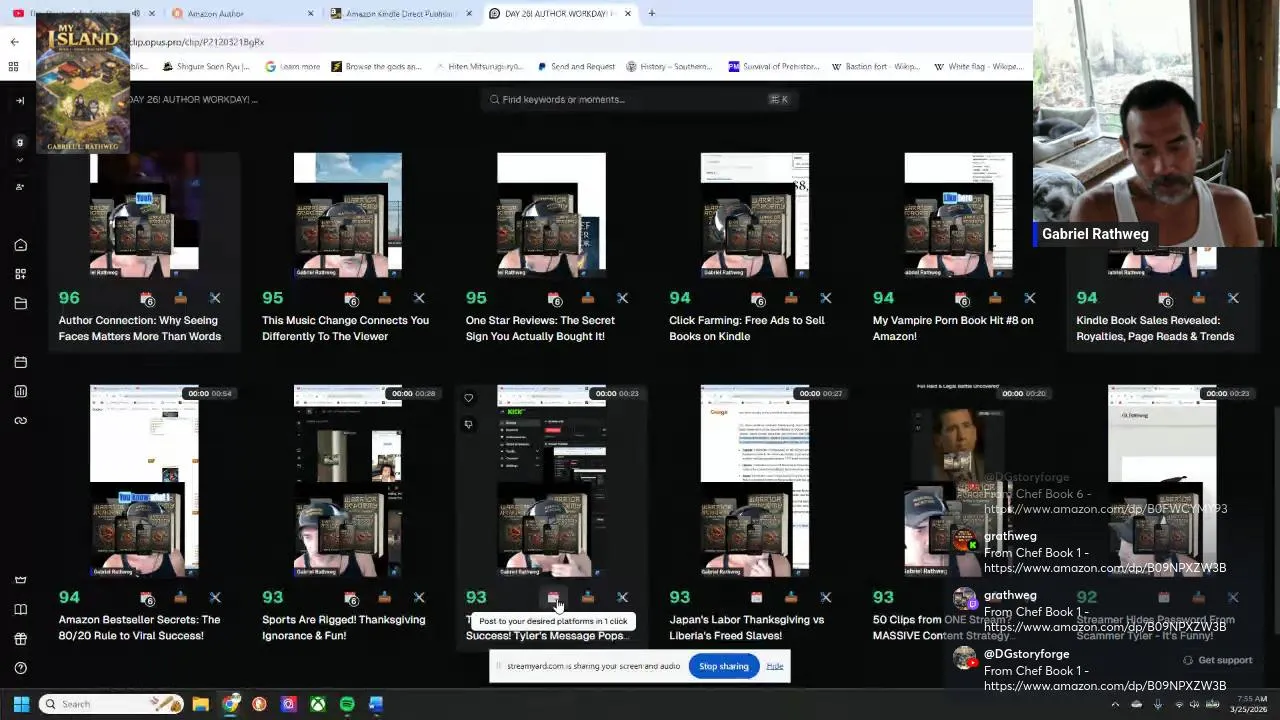
Task: Switch to the 'Amazon Author' browser tab
Action: pos(242,14)
